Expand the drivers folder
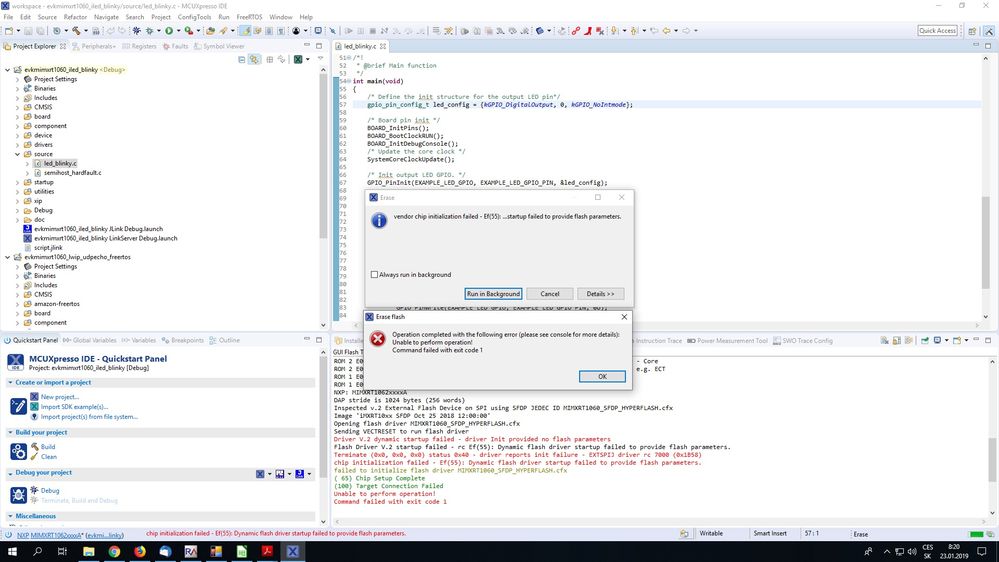Viewport: 999px width, 562px height. click(x=18, y=145)
